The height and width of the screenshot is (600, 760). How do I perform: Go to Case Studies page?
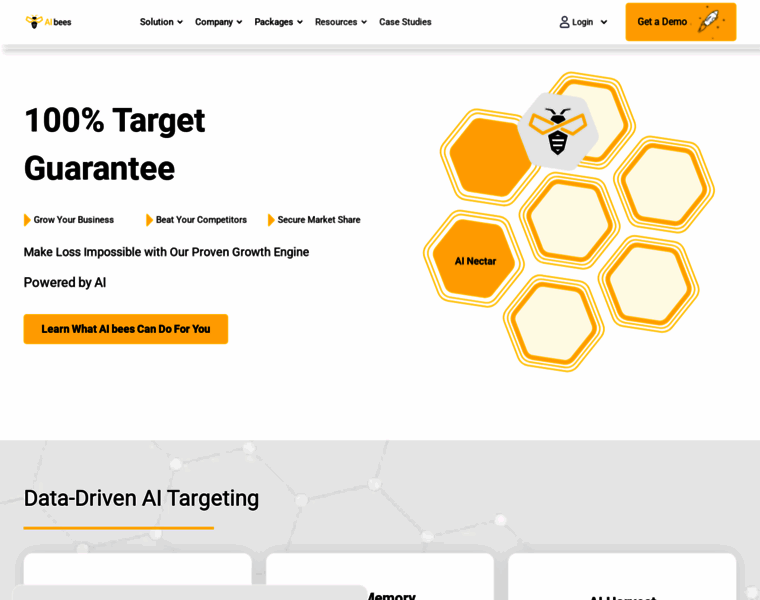pyautogui.click(x=405, y=22)
